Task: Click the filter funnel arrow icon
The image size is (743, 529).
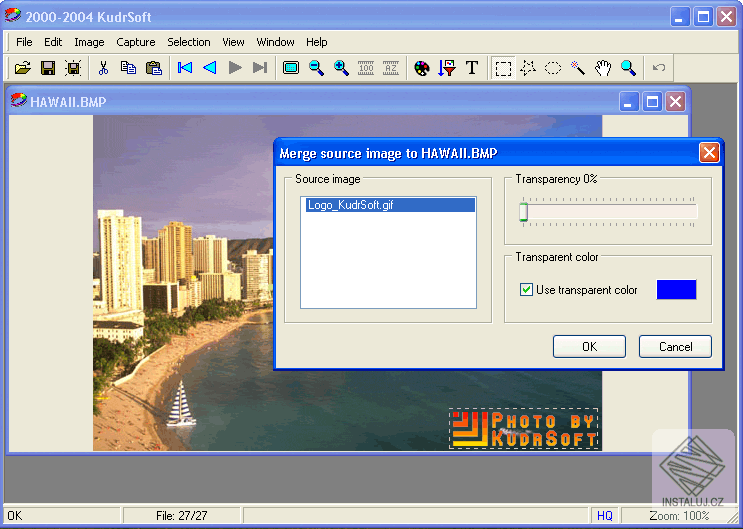Action: pos(447,68)
